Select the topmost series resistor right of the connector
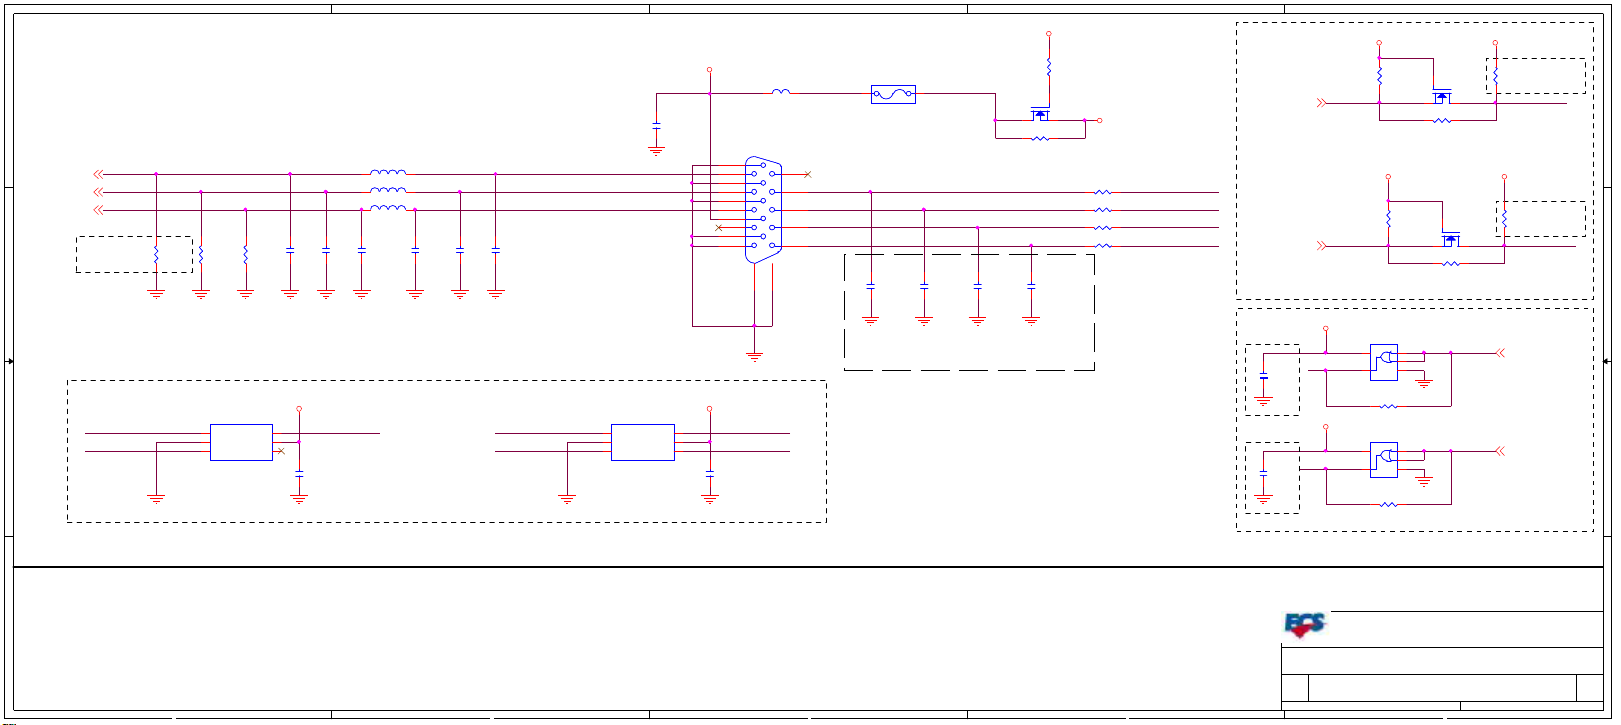Screen dimensions: 1621x725 (1102, 192)
